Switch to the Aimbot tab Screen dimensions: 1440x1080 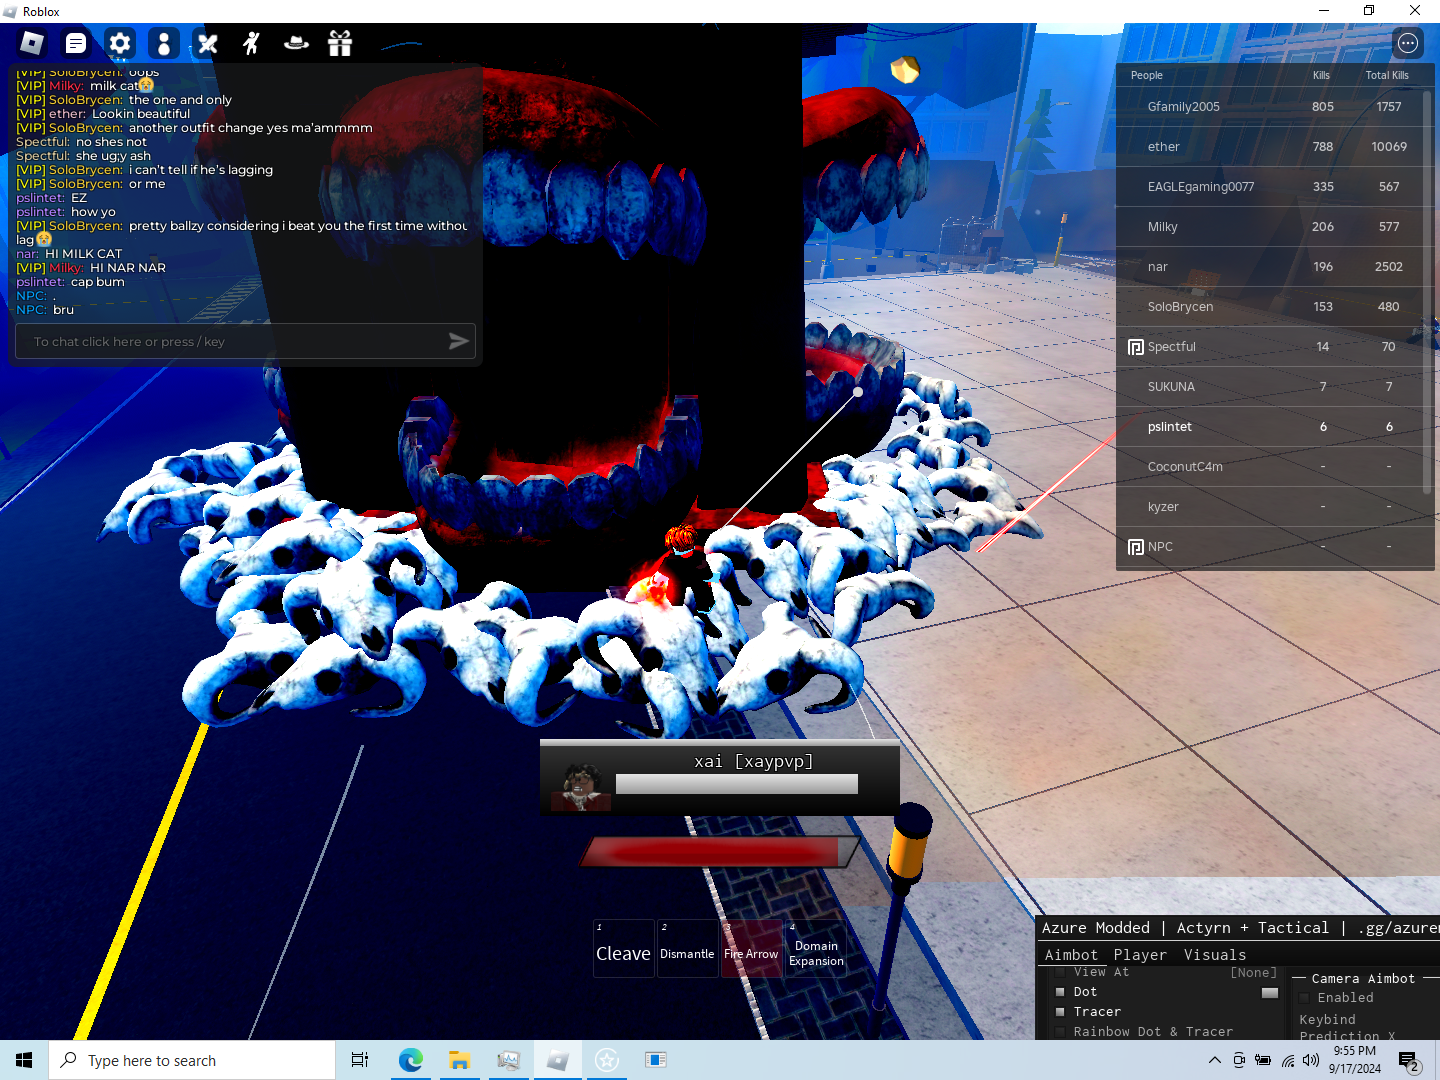click(x=1071, y=955)
